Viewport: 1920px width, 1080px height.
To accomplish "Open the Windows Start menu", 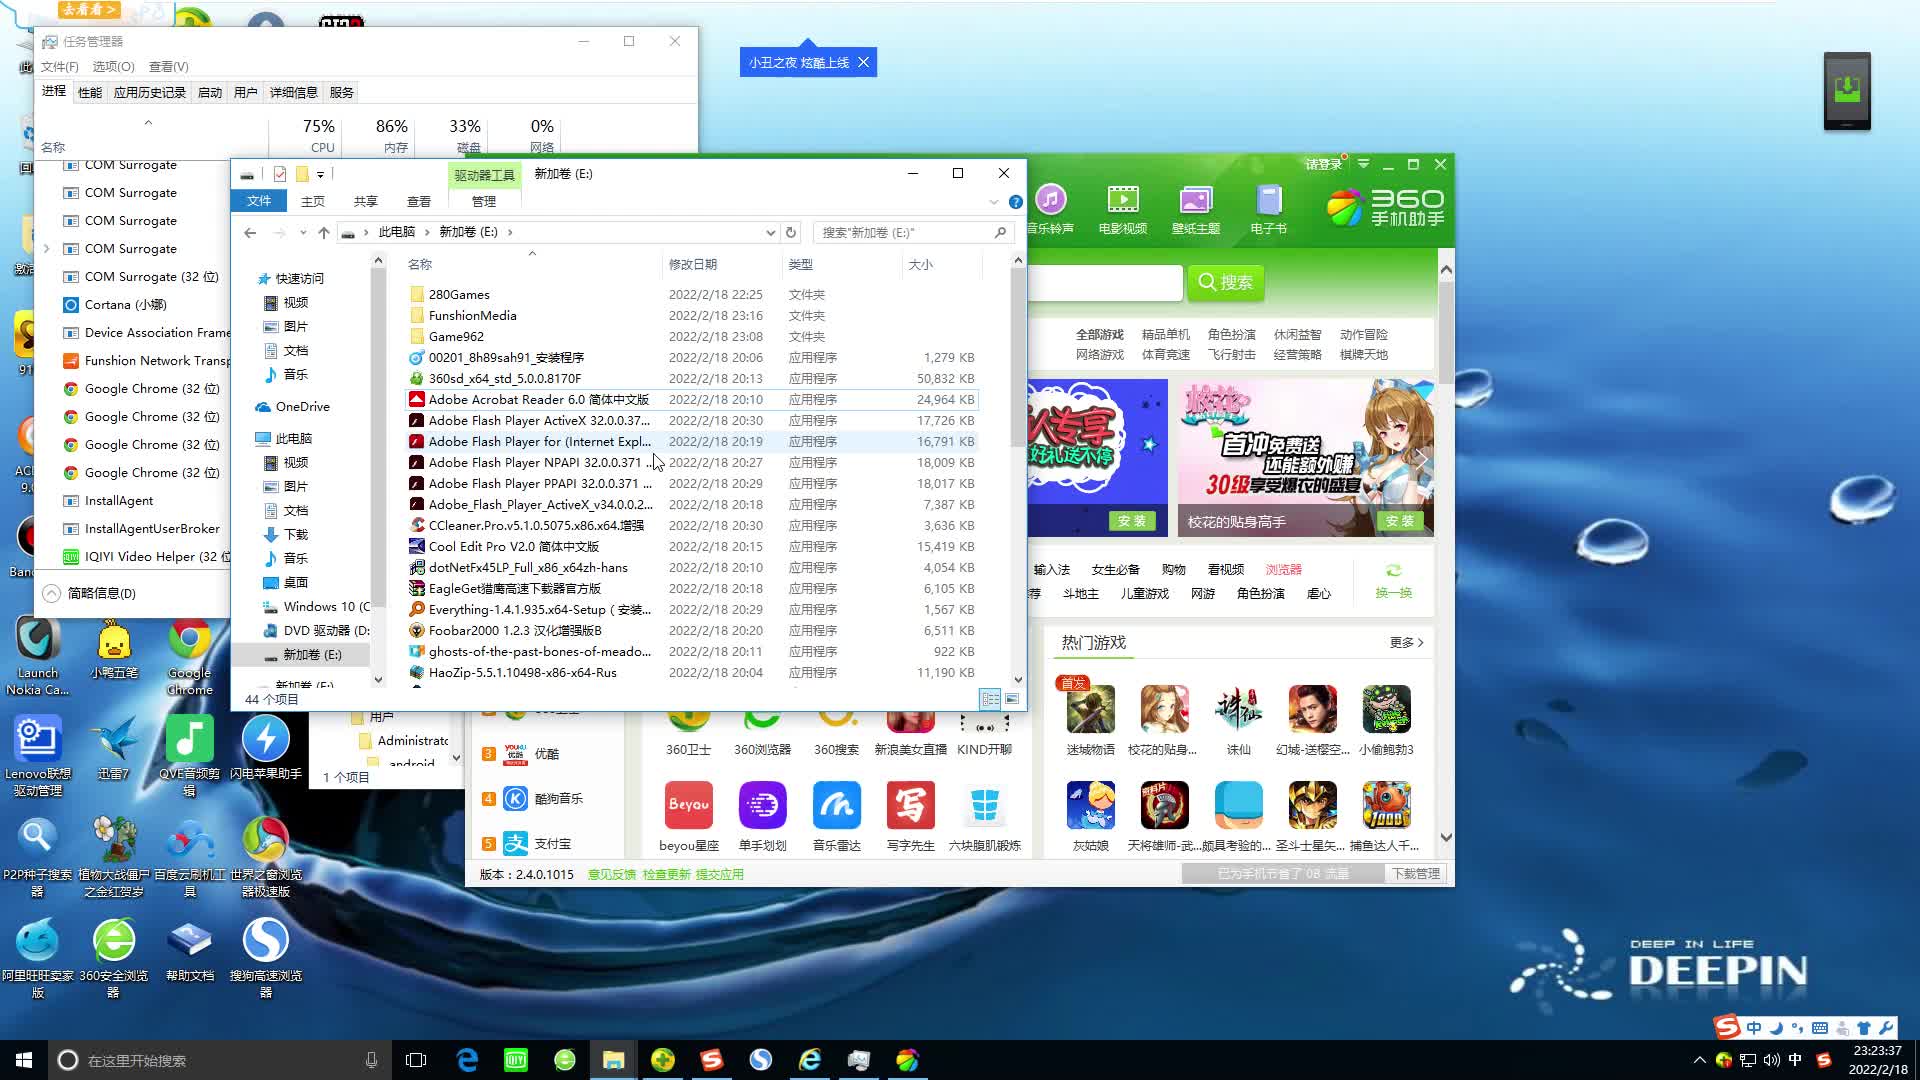I will tap(24, 1060).
